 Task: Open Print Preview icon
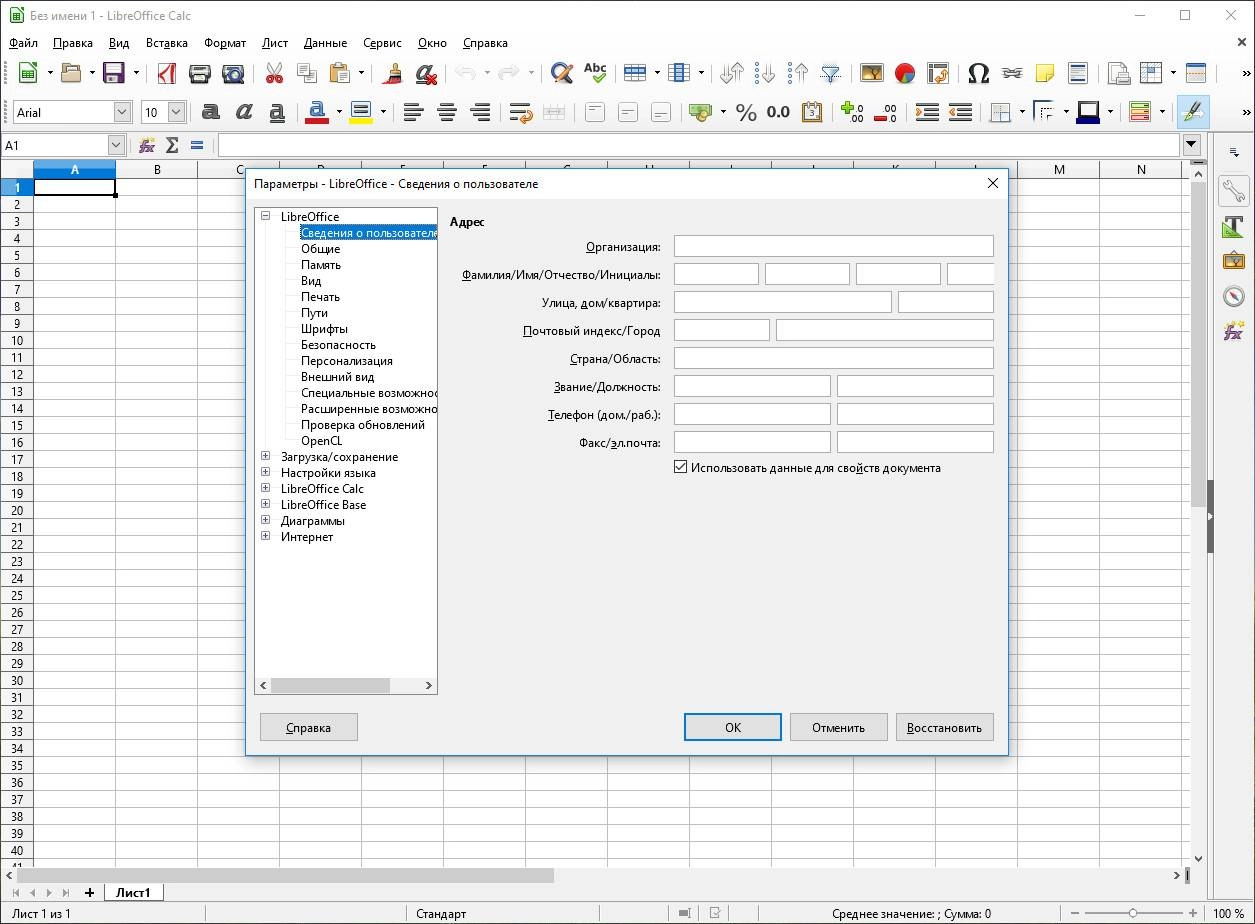coord(233,73)
